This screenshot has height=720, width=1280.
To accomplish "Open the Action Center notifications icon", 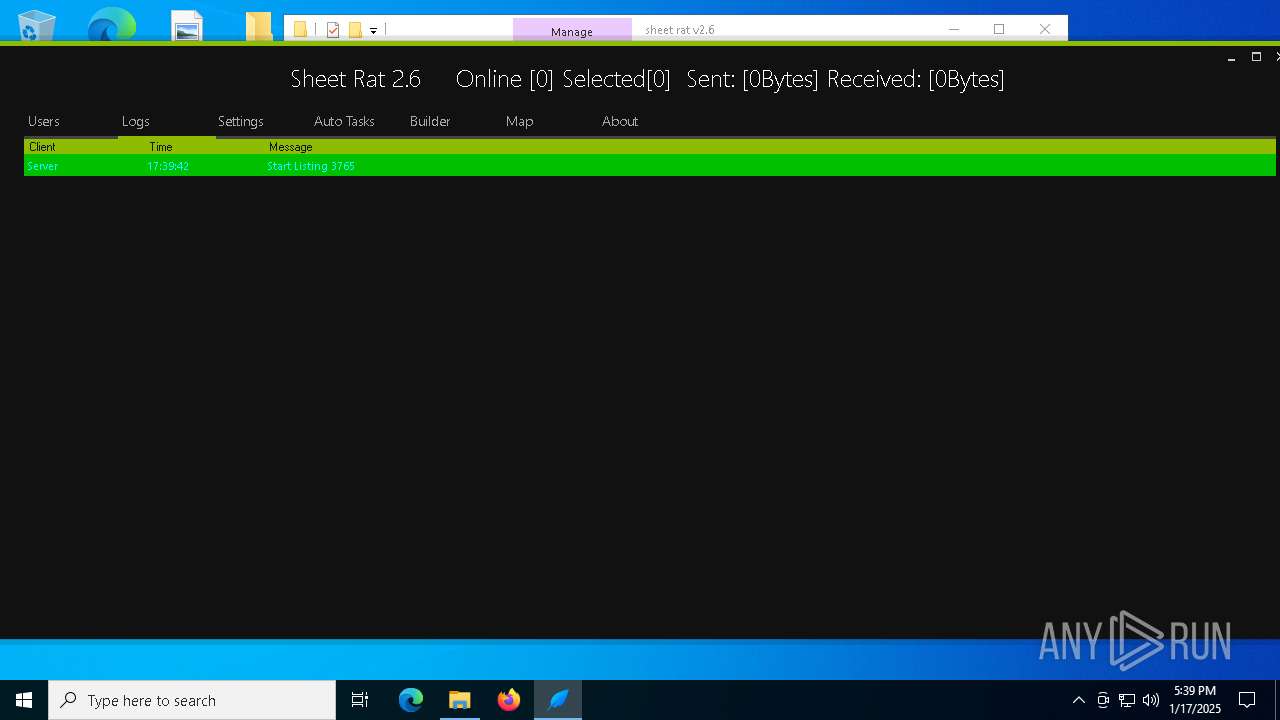I will (x=1247, y=700).
